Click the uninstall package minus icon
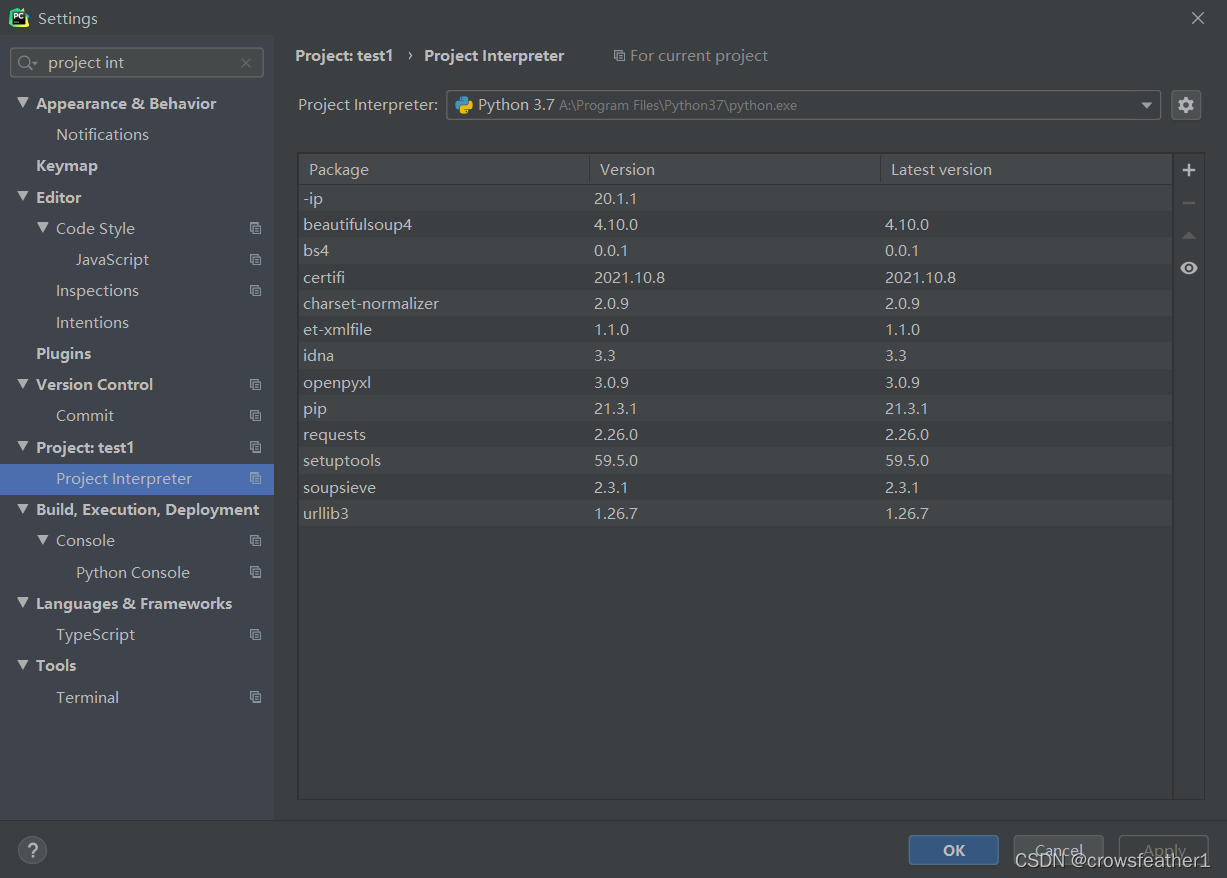Image resolution: width=1227 pixels, height=878 pixels. click(x=1189, y=203)
